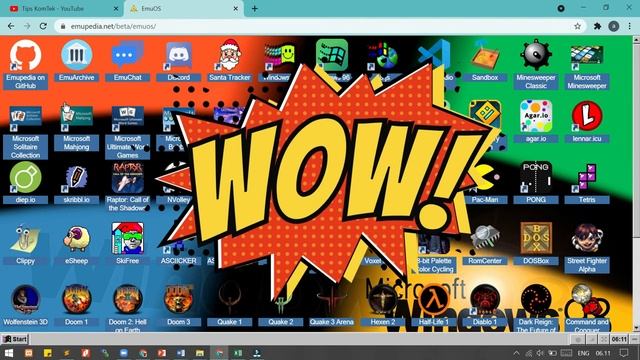Screen dimensions: 640x360
Task: Open the ASCIICKER icon
Action: point(178,253)
